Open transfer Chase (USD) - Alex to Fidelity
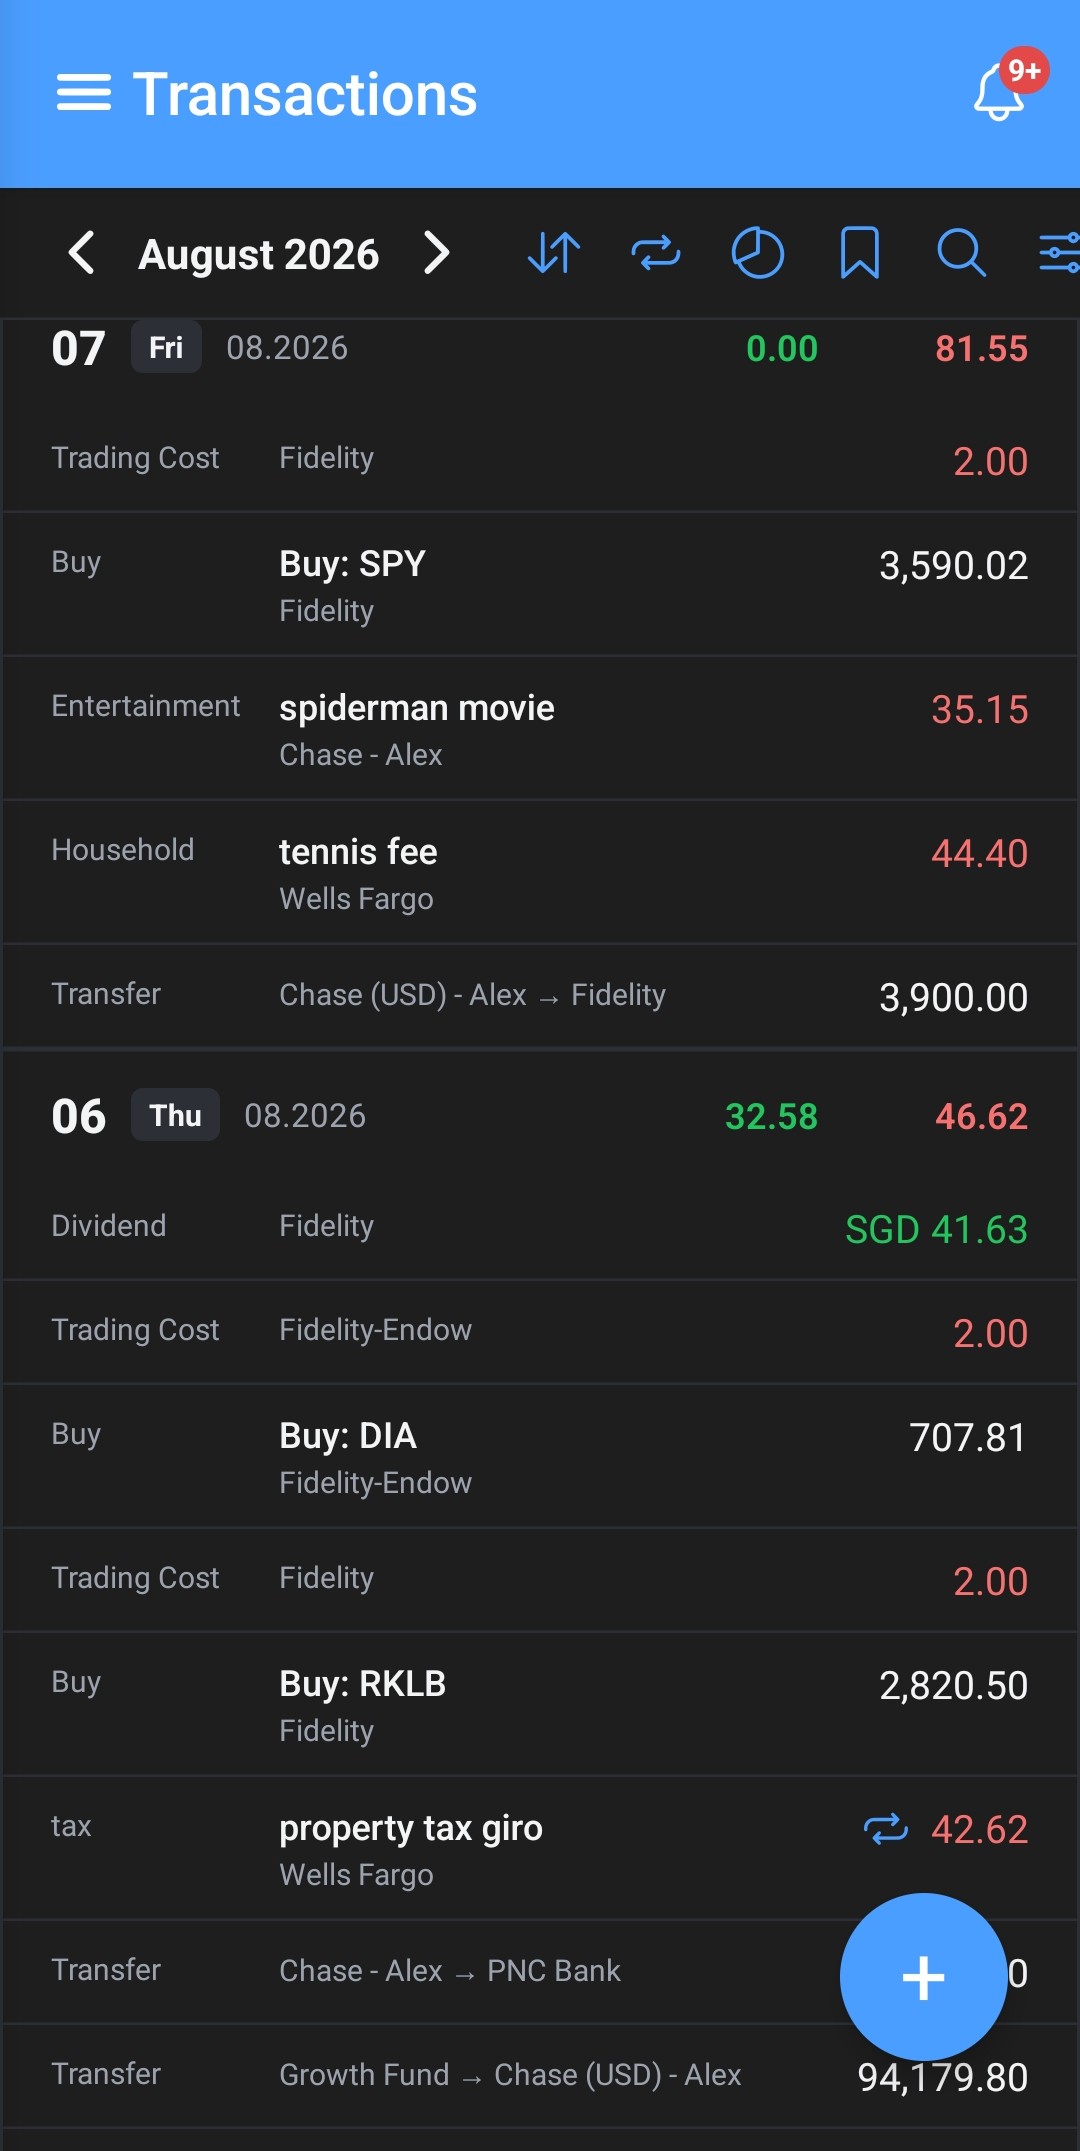1080x2151 pixels. 540,996
